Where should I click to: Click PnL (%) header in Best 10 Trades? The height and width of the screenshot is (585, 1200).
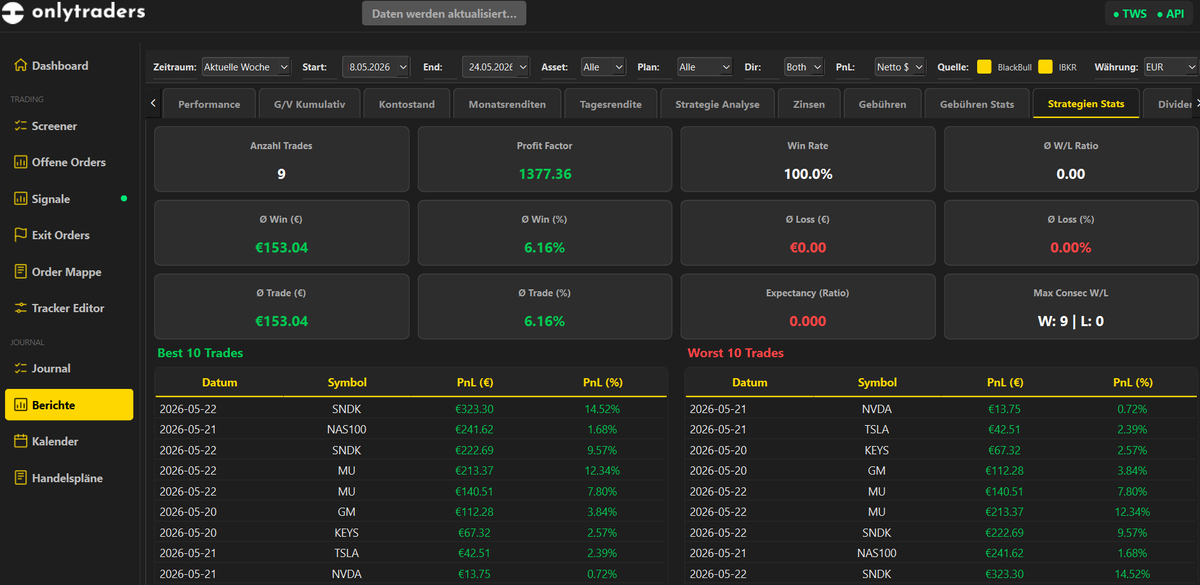(603, 382)
